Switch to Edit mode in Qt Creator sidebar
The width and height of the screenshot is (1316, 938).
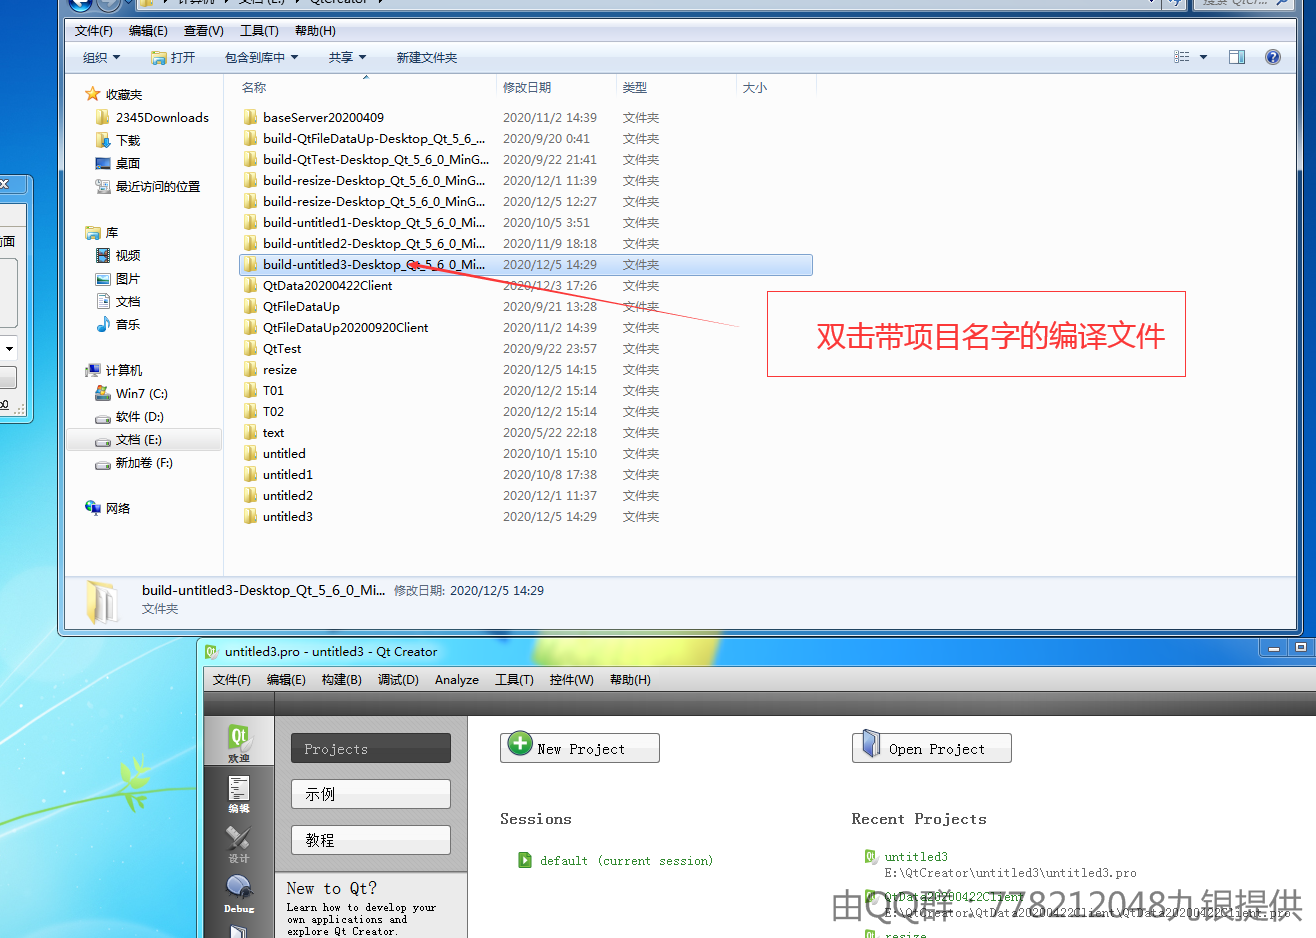(x=239, y=794)
